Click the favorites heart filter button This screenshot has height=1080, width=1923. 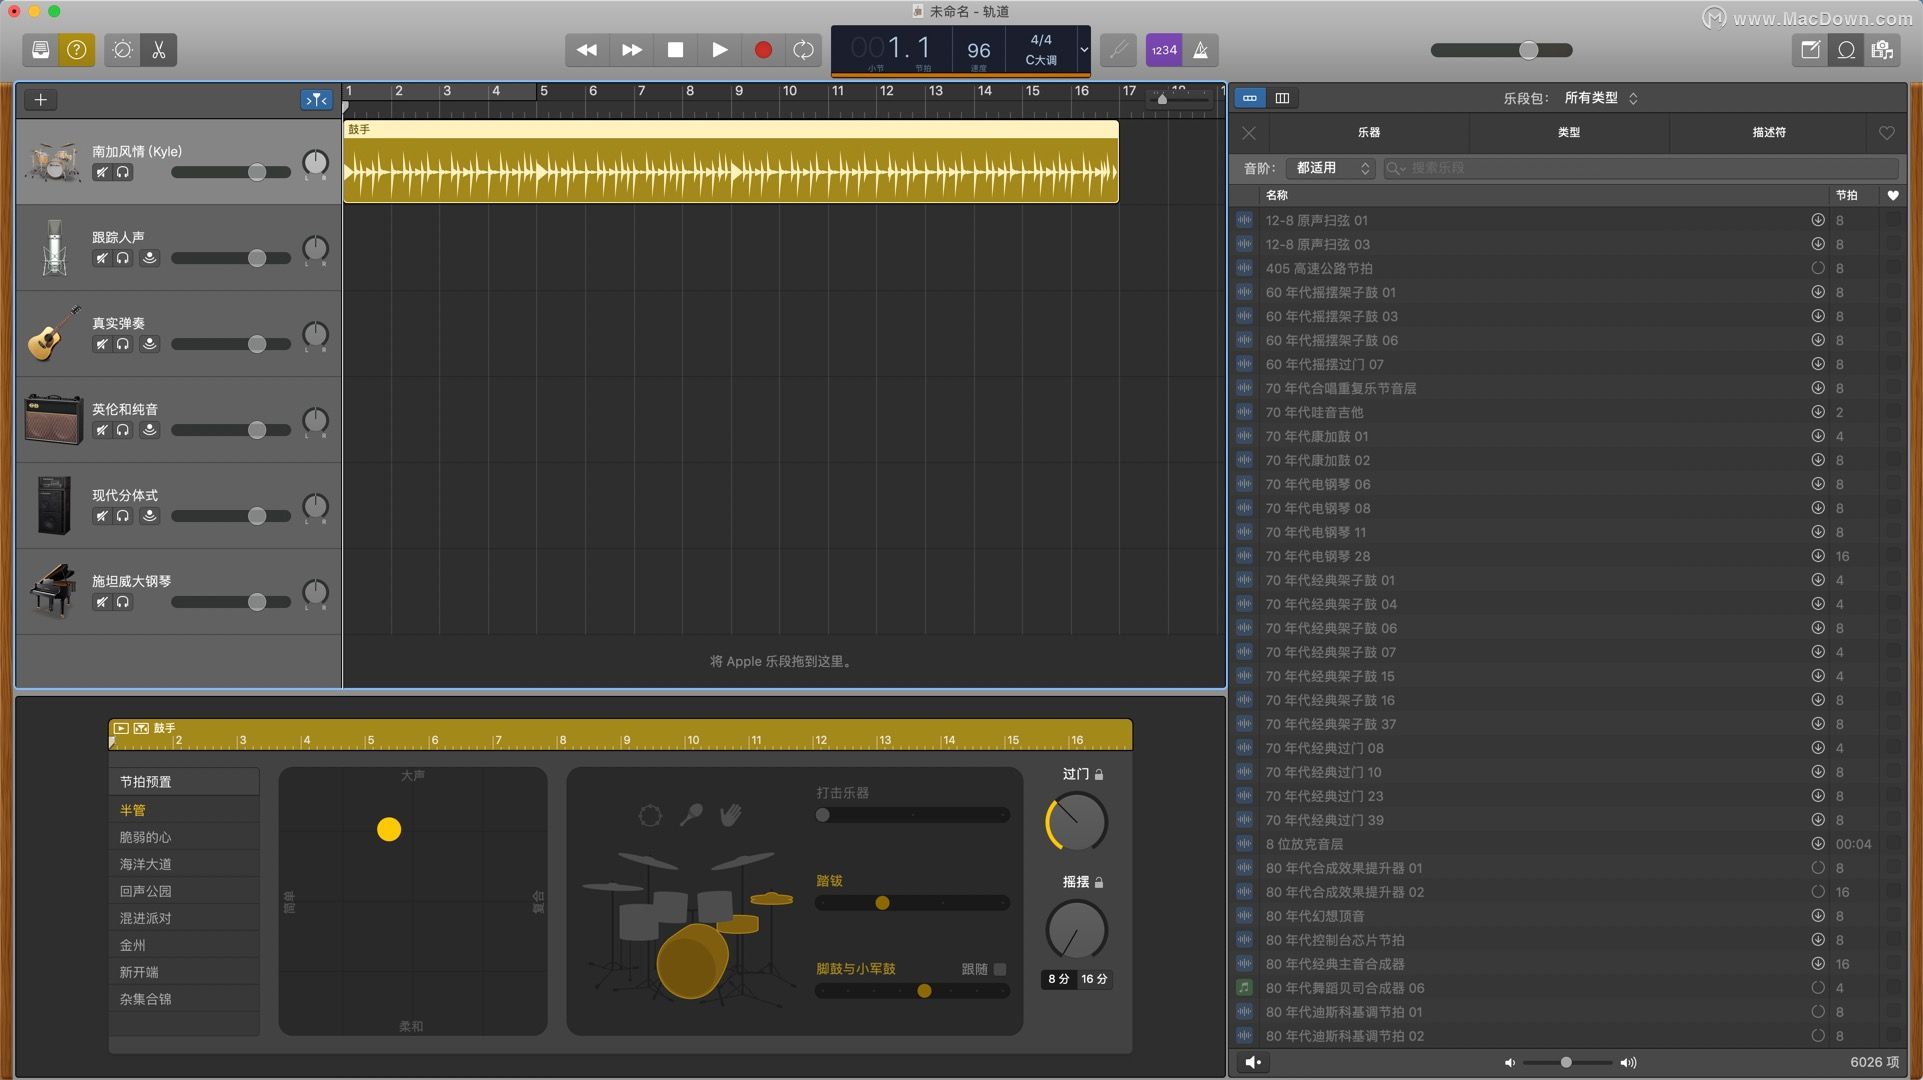(1887, 132)
